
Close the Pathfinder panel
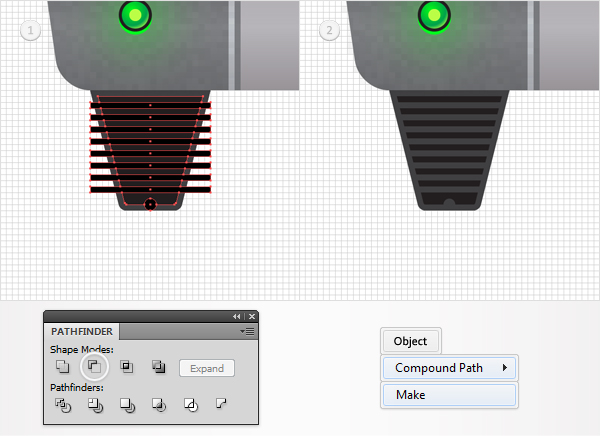point(252,317)
